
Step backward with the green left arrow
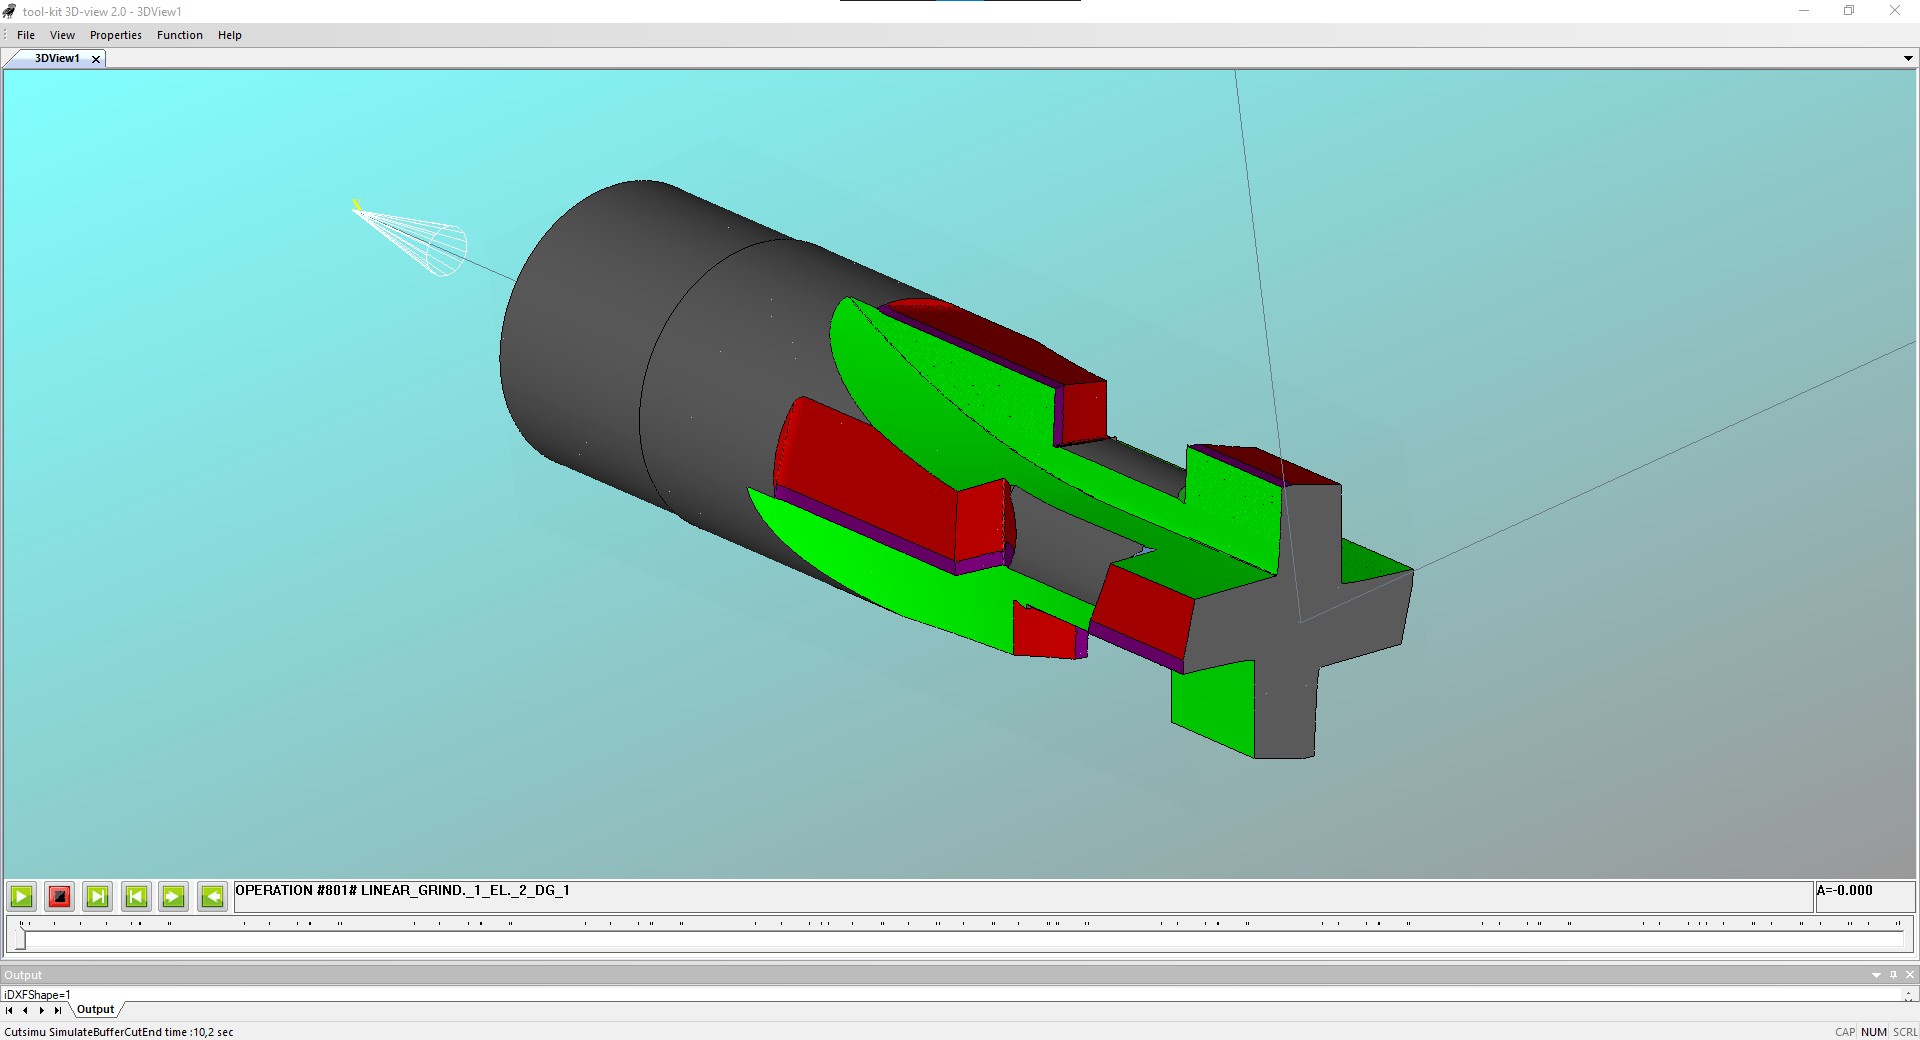coord(212,896)
